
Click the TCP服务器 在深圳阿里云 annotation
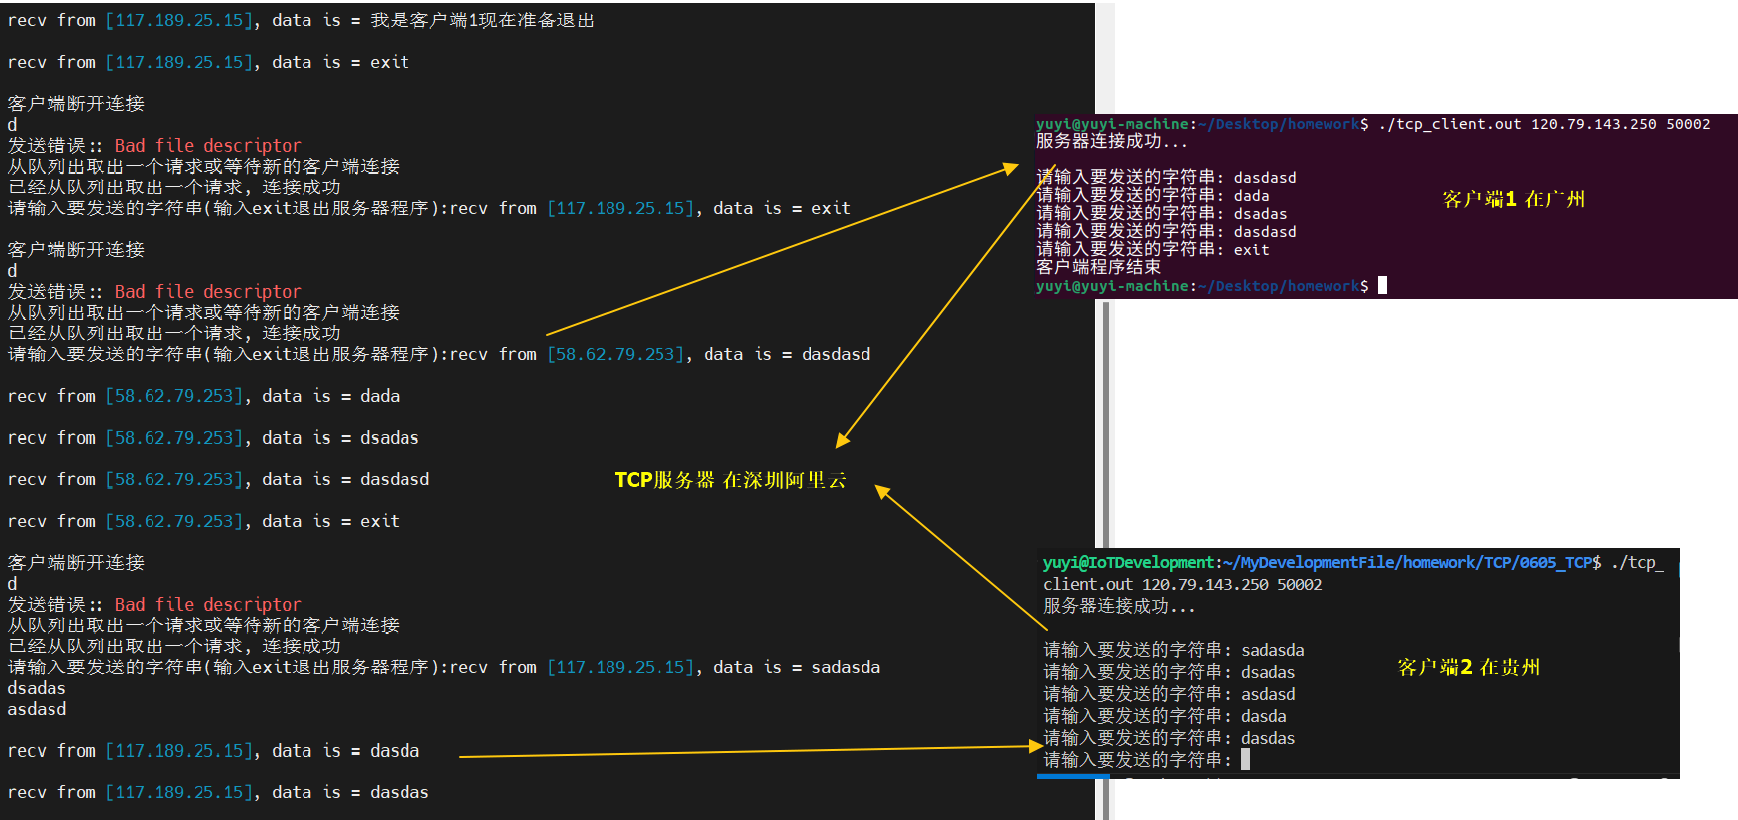pyautogui.click(x=731, y=480)
